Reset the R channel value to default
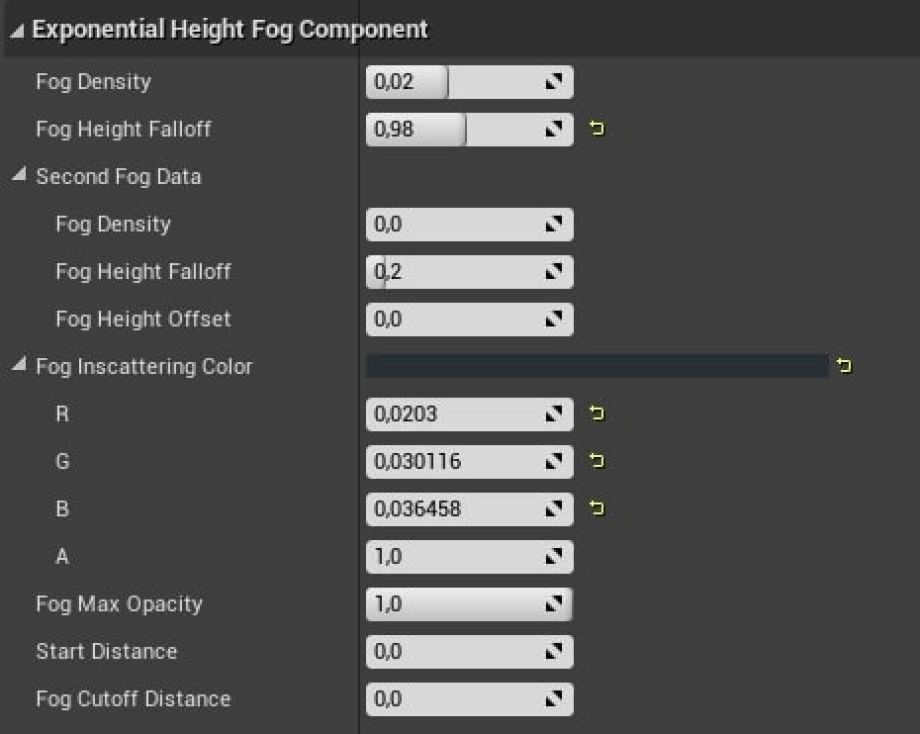The width and height of the screenshot is (920, 734). pos(598,413)
